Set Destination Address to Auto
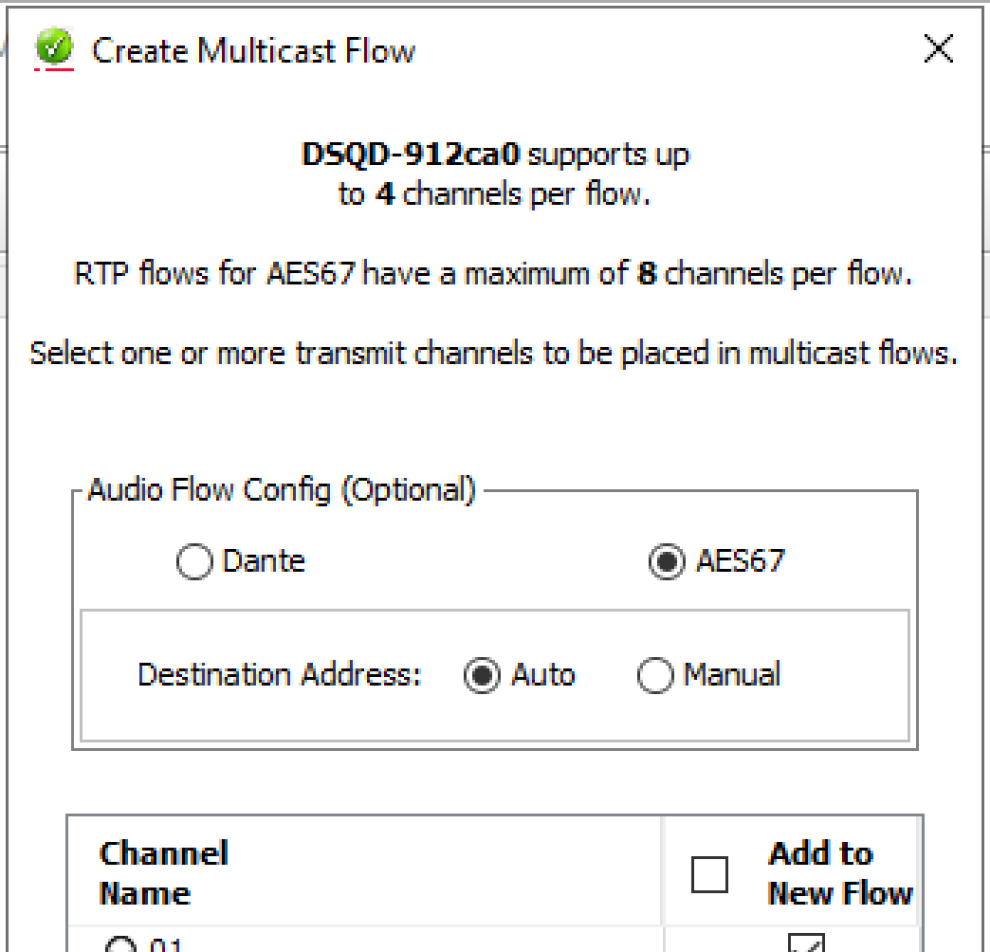The height and width of the screenshot is (952, 990). pyautogui.click(x=482, y=676)
